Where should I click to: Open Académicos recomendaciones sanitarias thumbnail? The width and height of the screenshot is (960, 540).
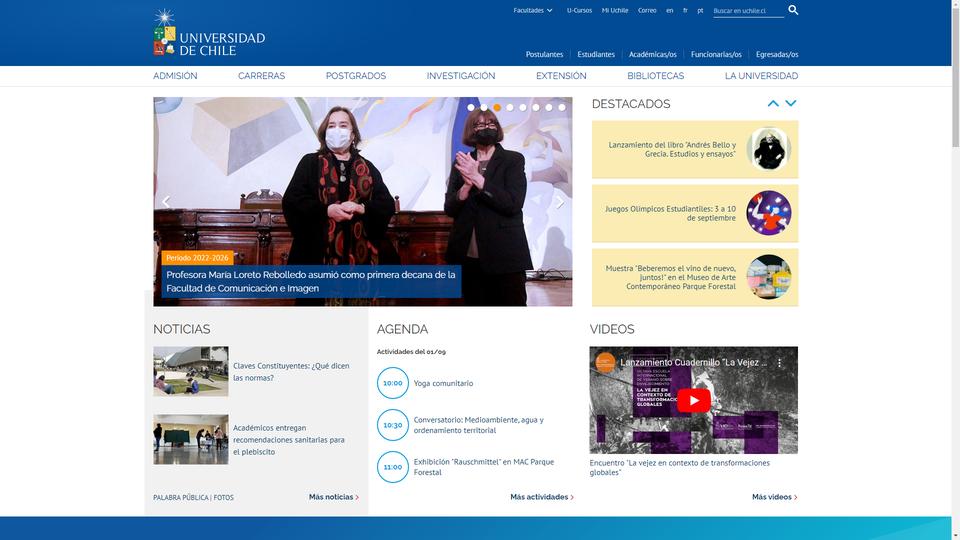190,439
